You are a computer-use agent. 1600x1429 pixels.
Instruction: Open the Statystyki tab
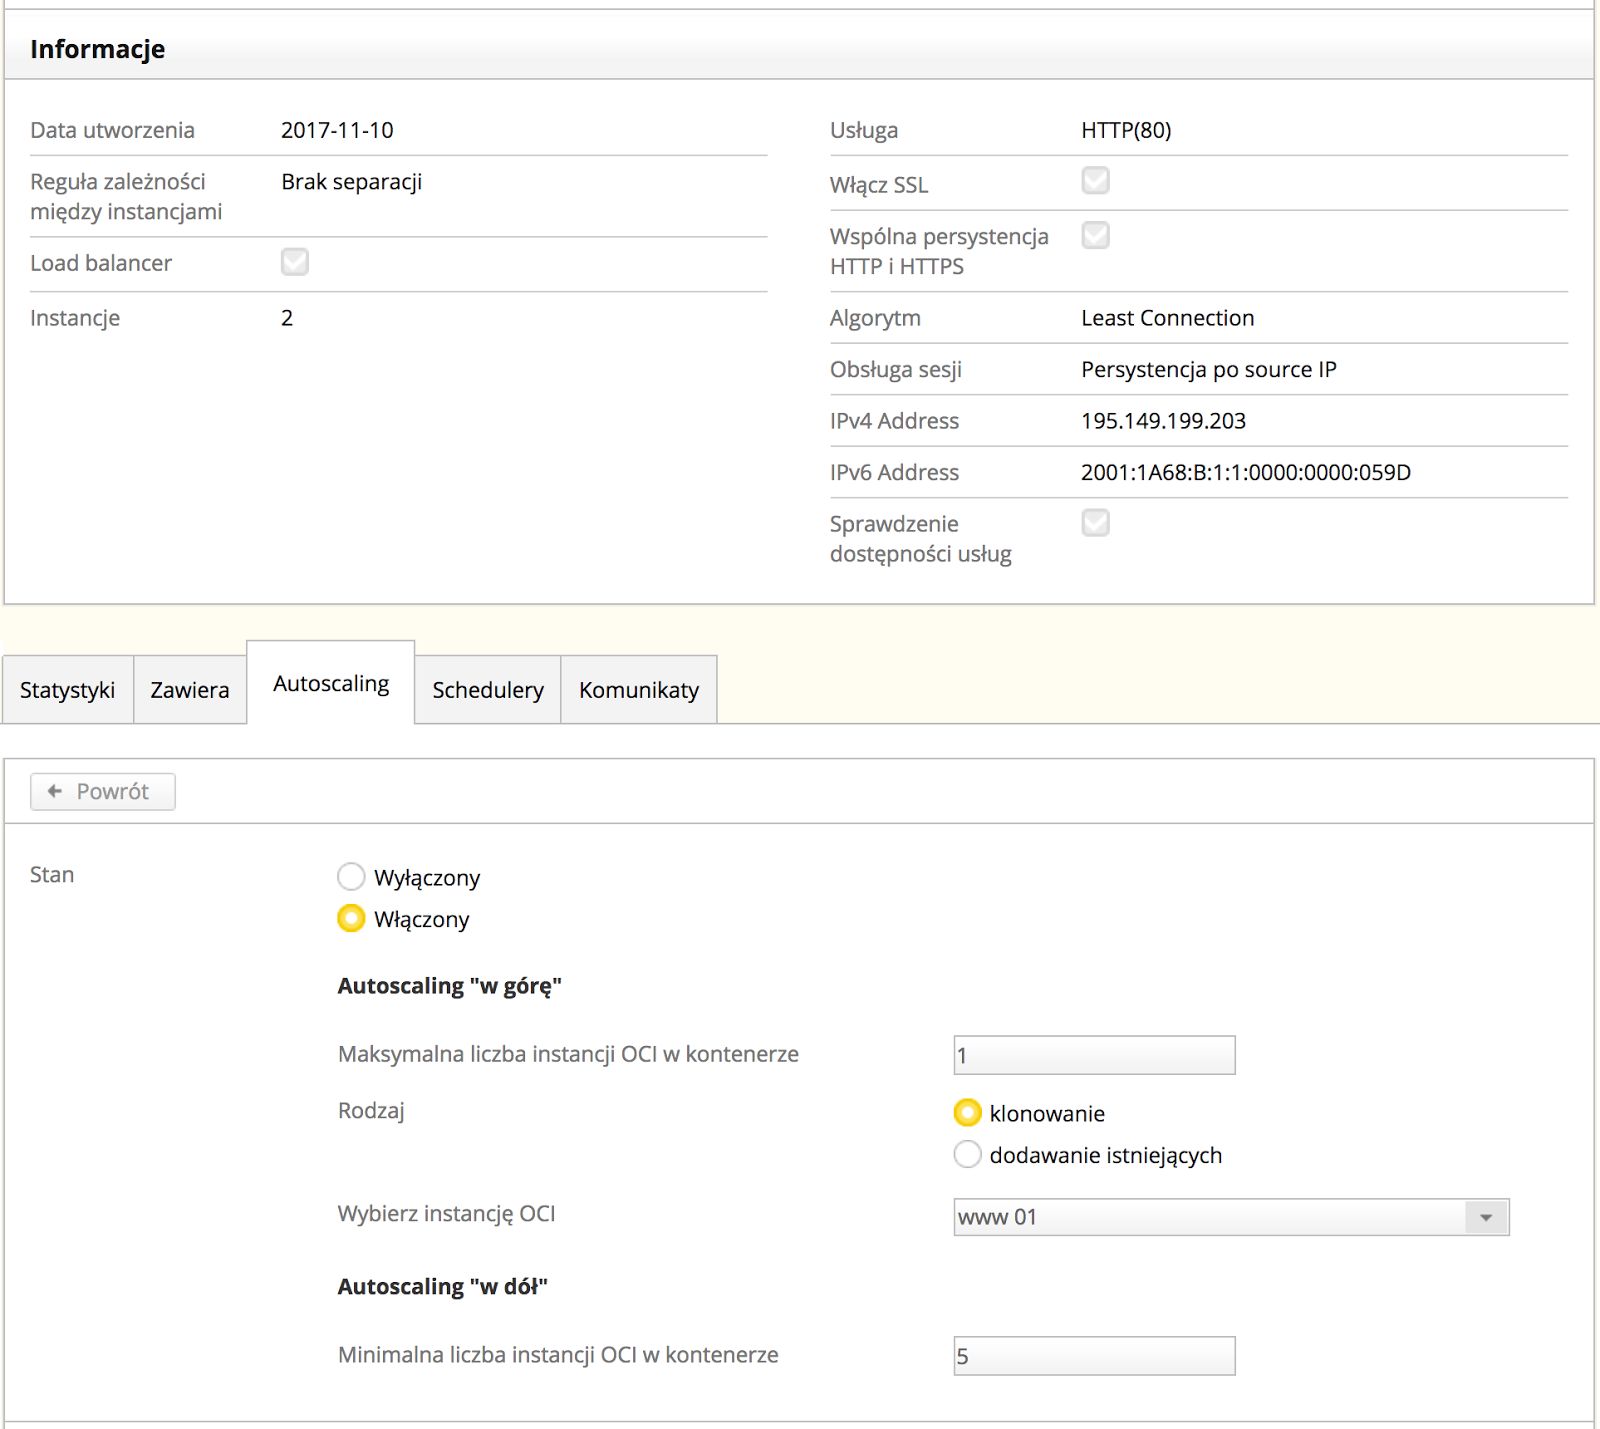pos(67,690)
